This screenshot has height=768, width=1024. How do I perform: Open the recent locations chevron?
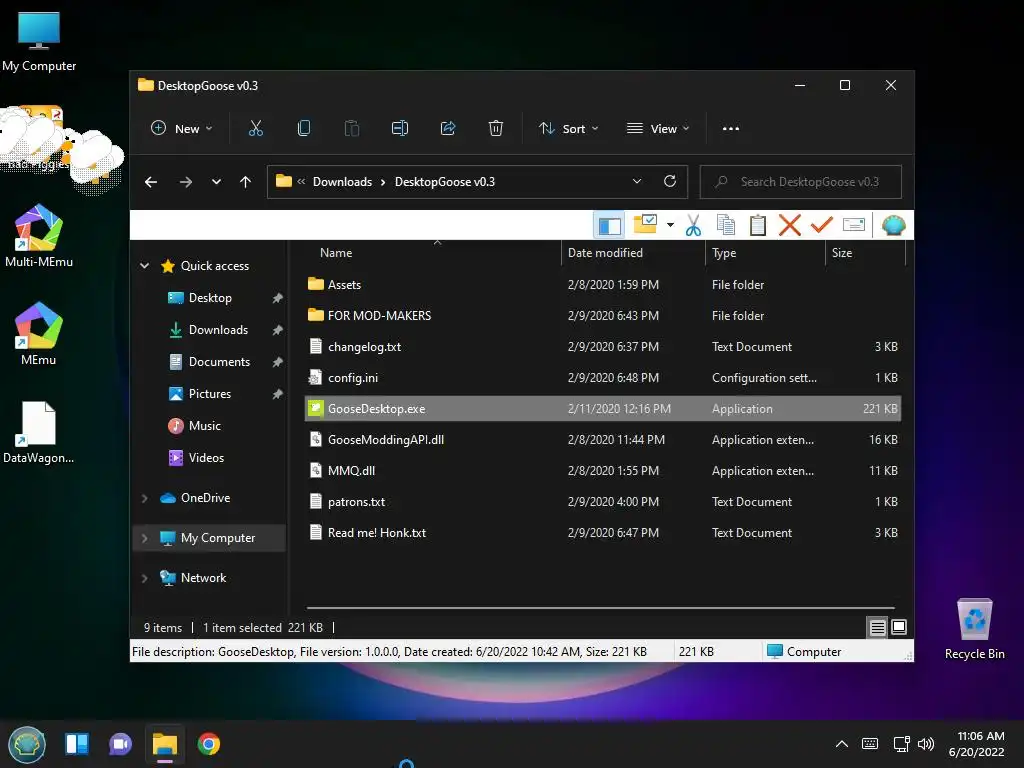tap(216, 182)
